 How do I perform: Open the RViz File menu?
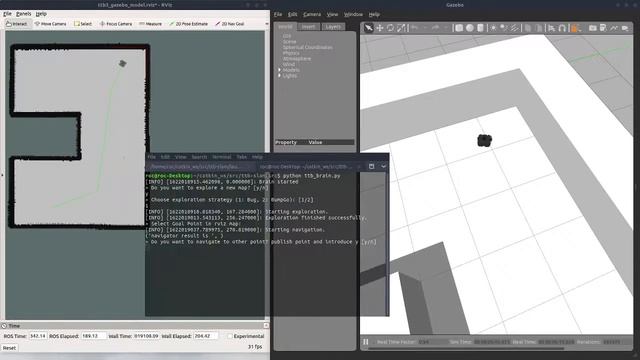7,13
